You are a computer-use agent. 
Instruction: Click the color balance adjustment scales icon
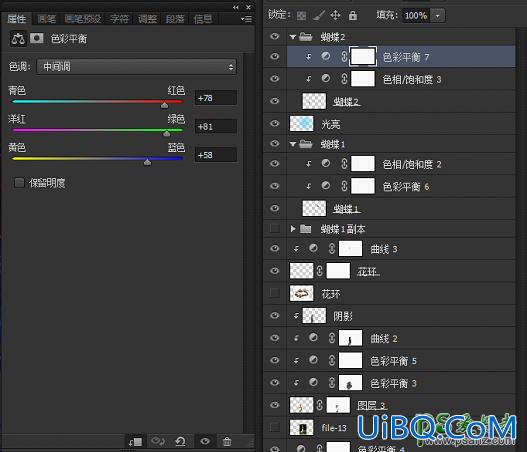point(18,39)
